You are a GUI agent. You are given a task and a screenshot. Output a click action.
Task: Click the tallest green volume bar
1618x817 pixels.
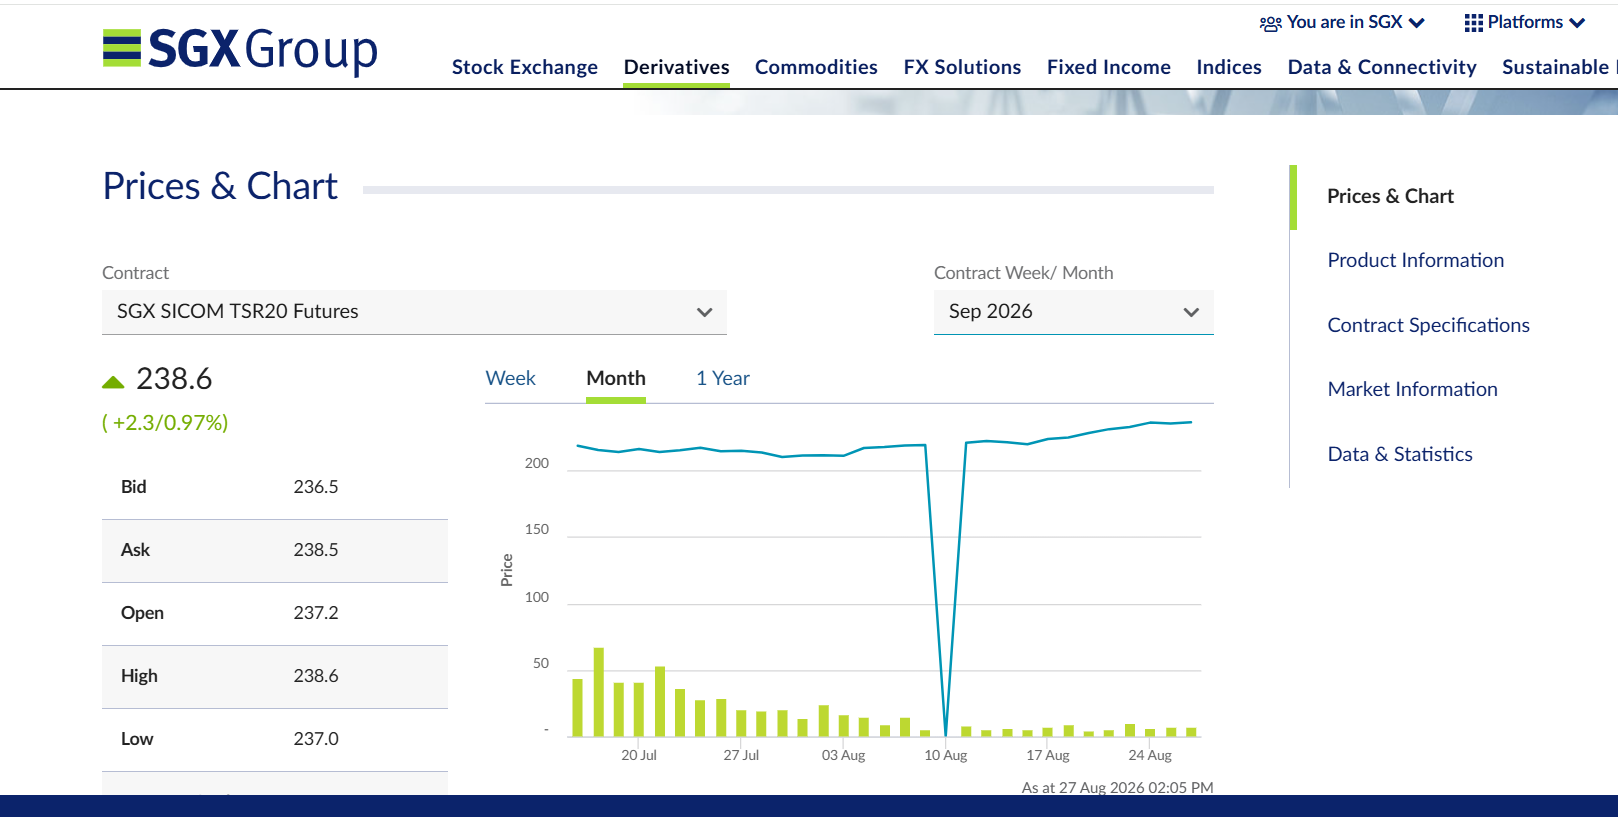pyautogui.click(x=599, y=692)
